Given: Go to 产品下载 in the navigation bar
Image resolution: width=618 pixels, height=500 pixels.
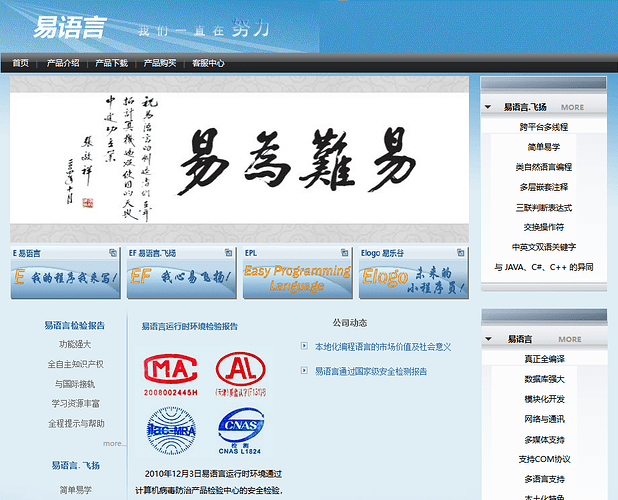Looking at the screenshot, I should coord(112,63).
